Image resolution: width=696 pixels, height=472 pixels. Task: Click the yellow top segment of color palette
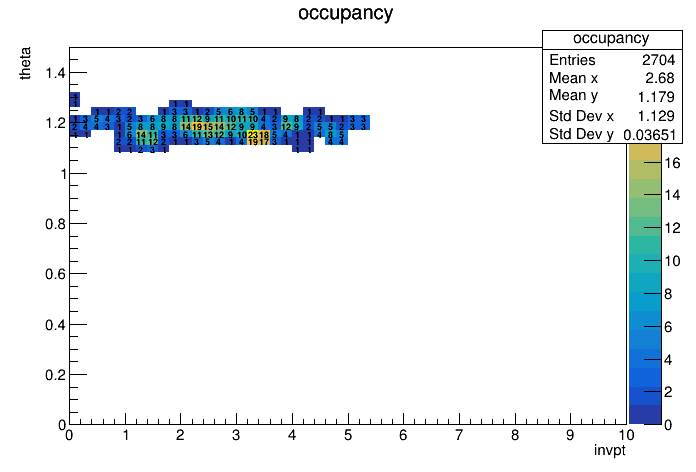tap(645, 152)
